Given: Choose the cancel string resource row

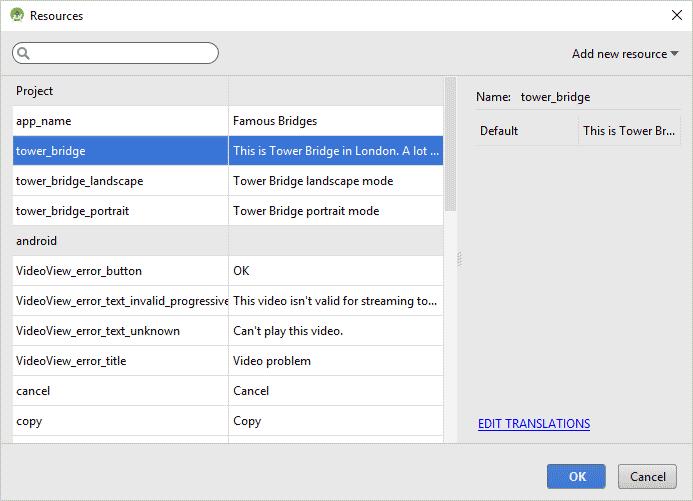Looking at the screenshot, I should coord(120,391).
